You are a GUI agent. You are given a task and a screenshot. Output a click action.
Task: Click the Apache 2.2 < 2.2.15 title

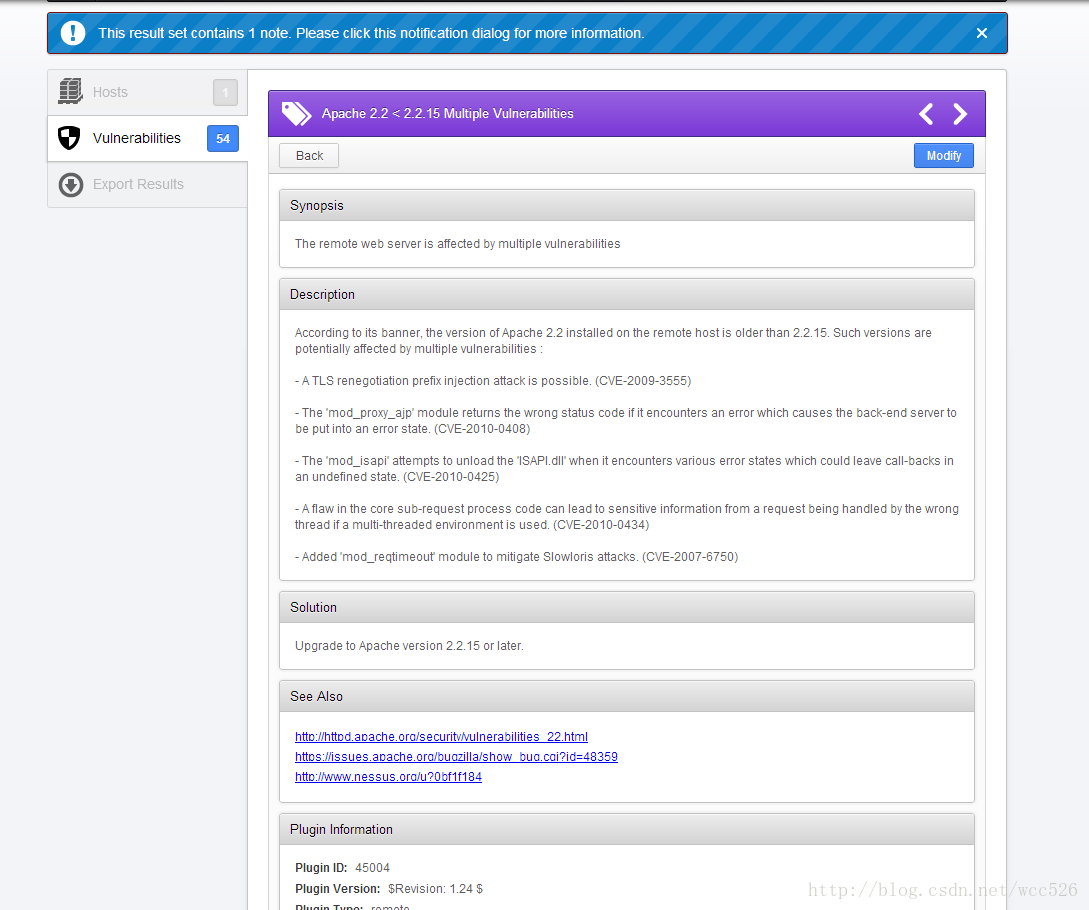[448, 113]
